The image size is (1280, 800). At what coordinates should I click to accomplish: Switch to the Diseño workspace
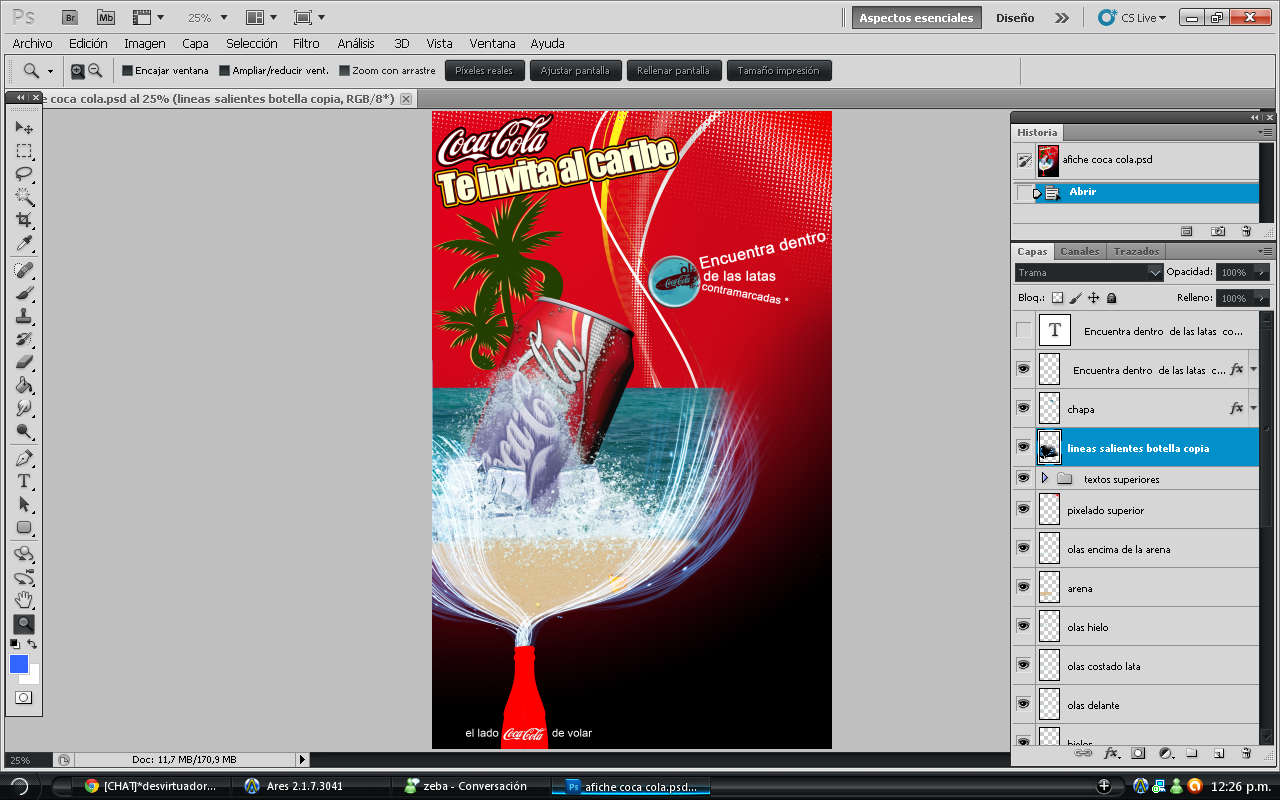point(1015,18)
